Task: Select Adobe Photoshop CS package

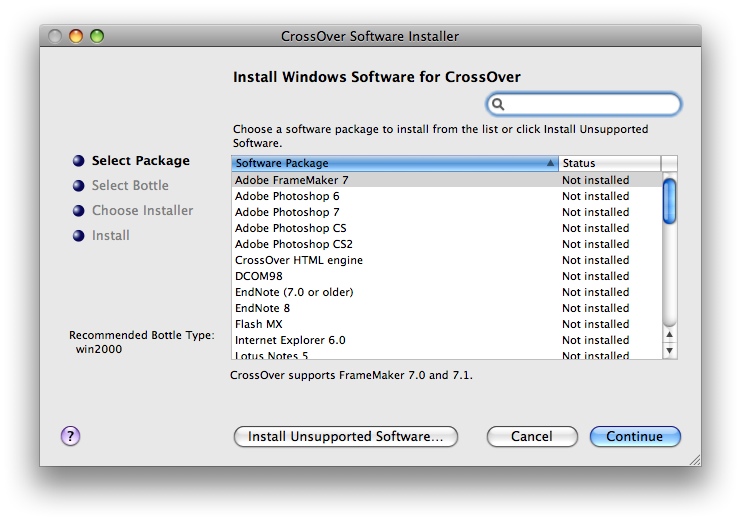Action: tap(447, 228)
